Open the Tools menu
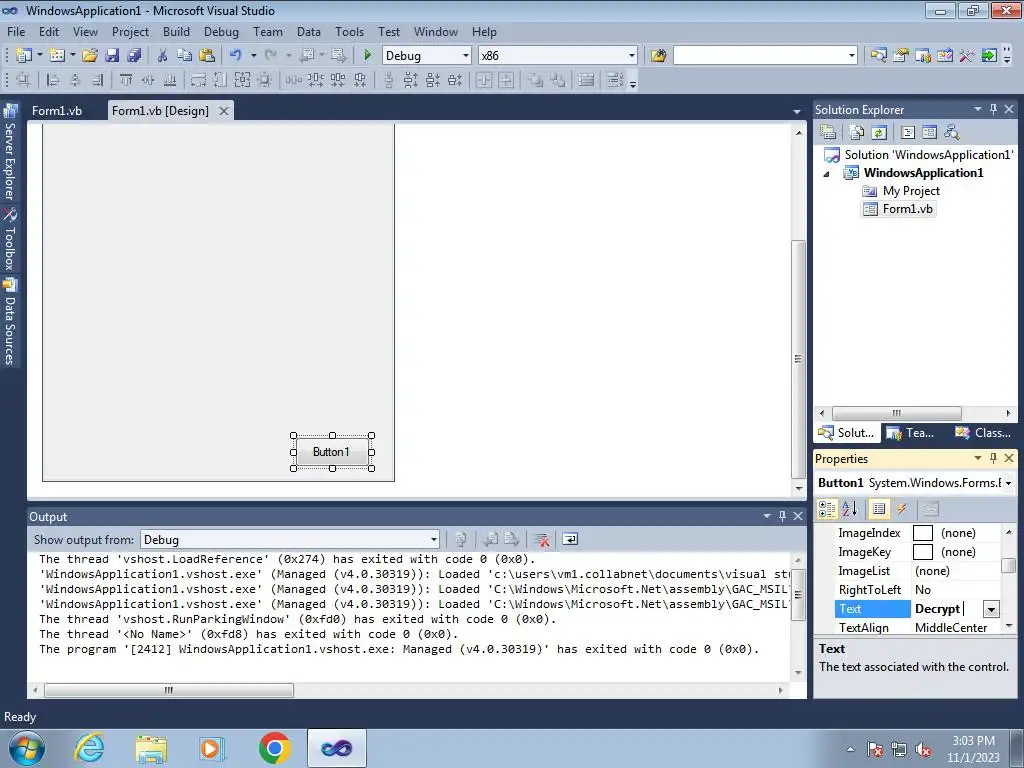Image resolution: width=1024 pixels, height=768 pixels. pyautogui.click(x=349, y=31)
